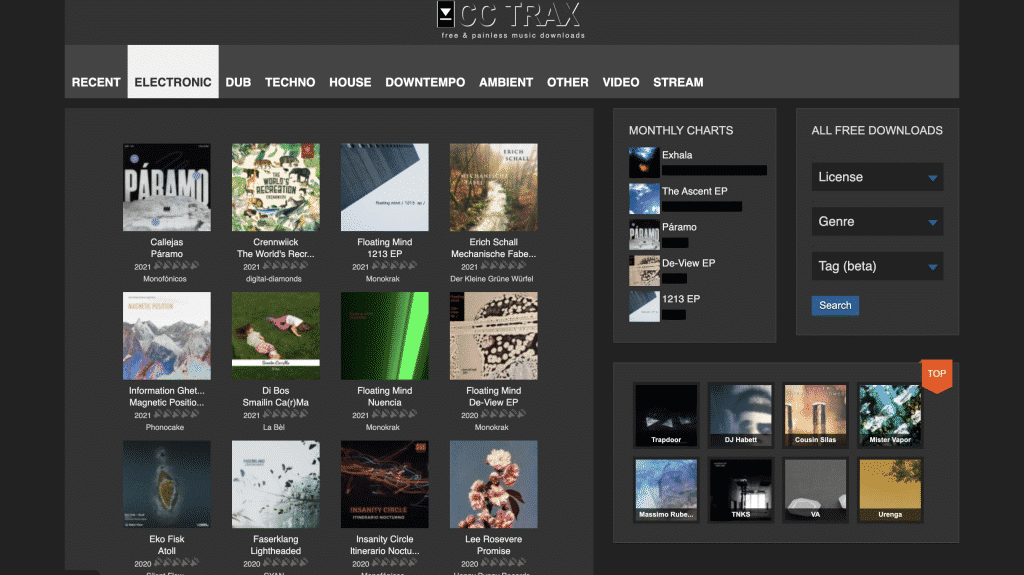Go to the TECHNO tab
Viewport: 1024px width, 575px height.
click(x=290, y=82)
